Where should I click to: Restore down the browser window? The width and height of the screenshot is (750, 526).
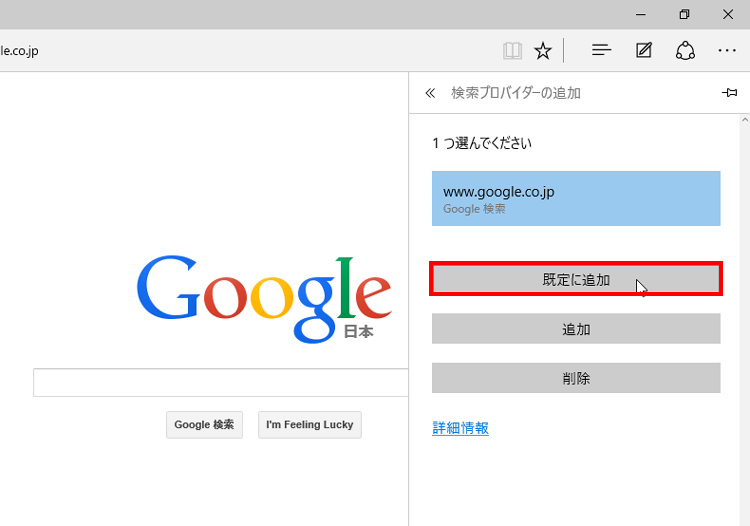(684, 14)
